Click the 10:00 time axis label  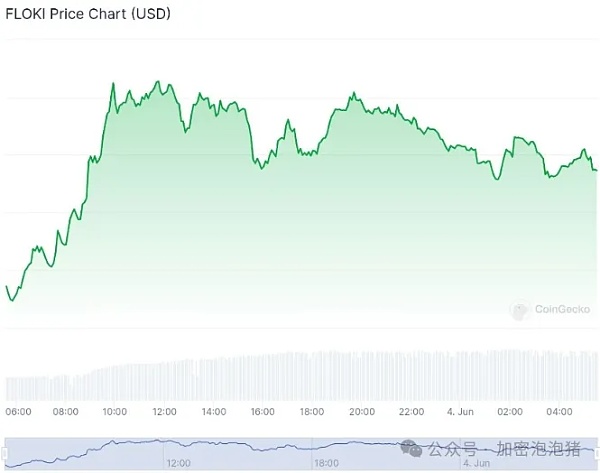115,411
